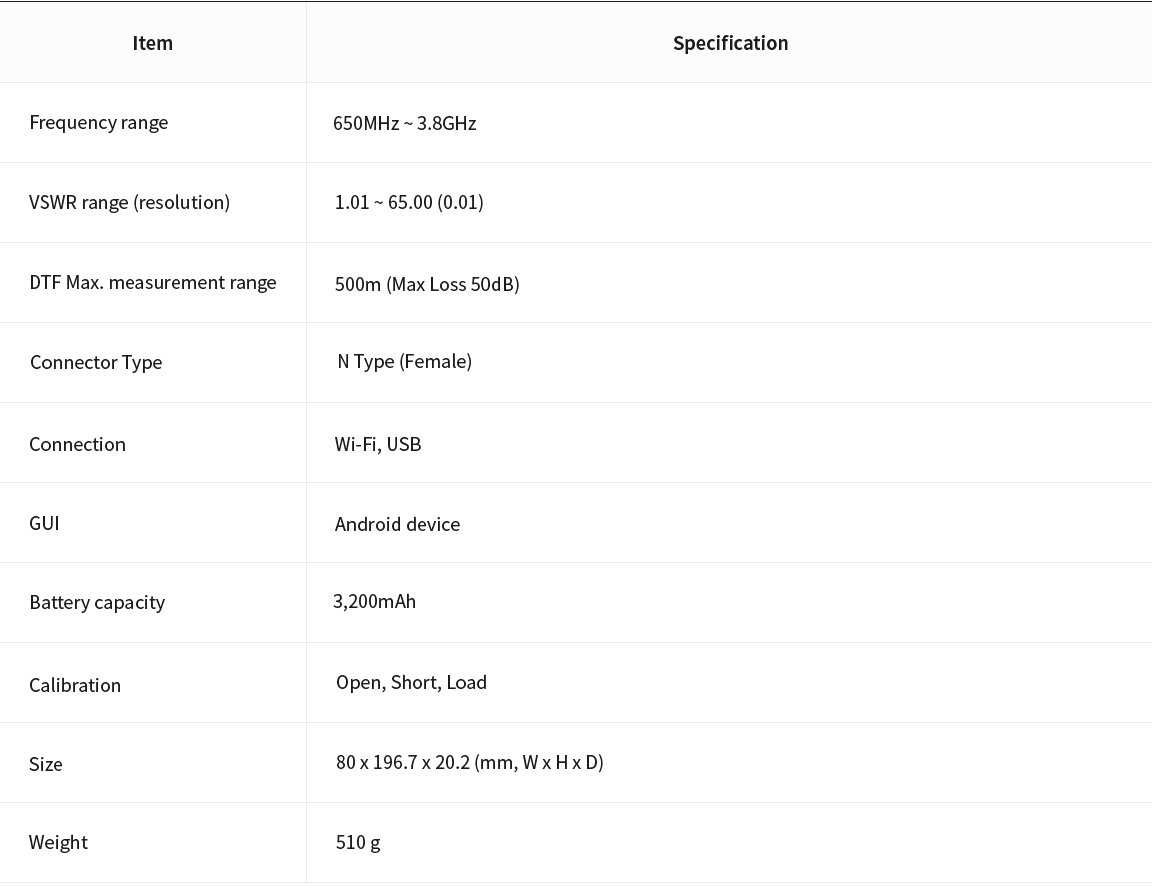Select the Frequency range label

click(98, 123)
